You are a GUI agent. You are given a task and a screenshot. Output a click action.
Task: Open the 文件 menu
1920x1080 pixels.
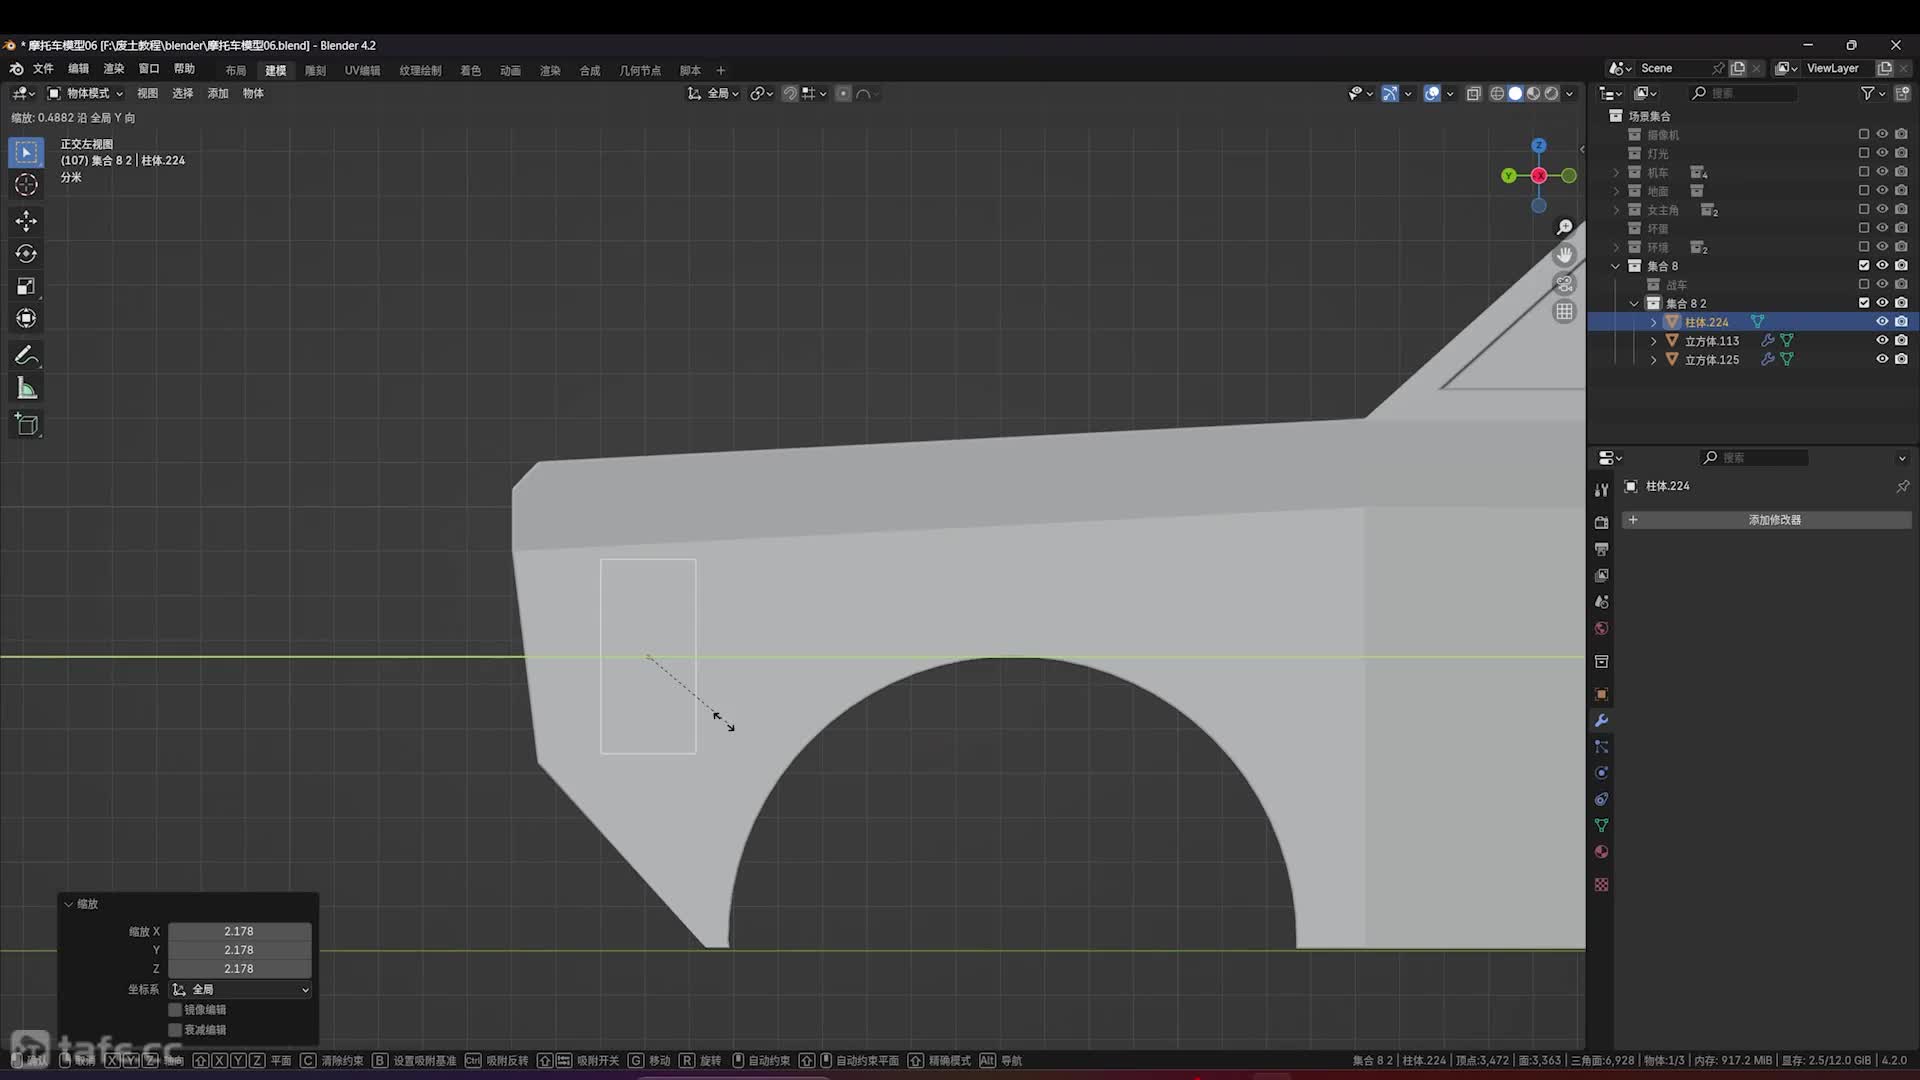pos(43,69)
